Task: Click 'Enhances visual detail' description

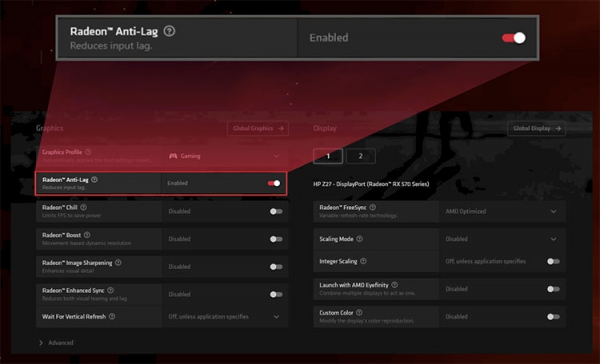Action: (68, 271)
